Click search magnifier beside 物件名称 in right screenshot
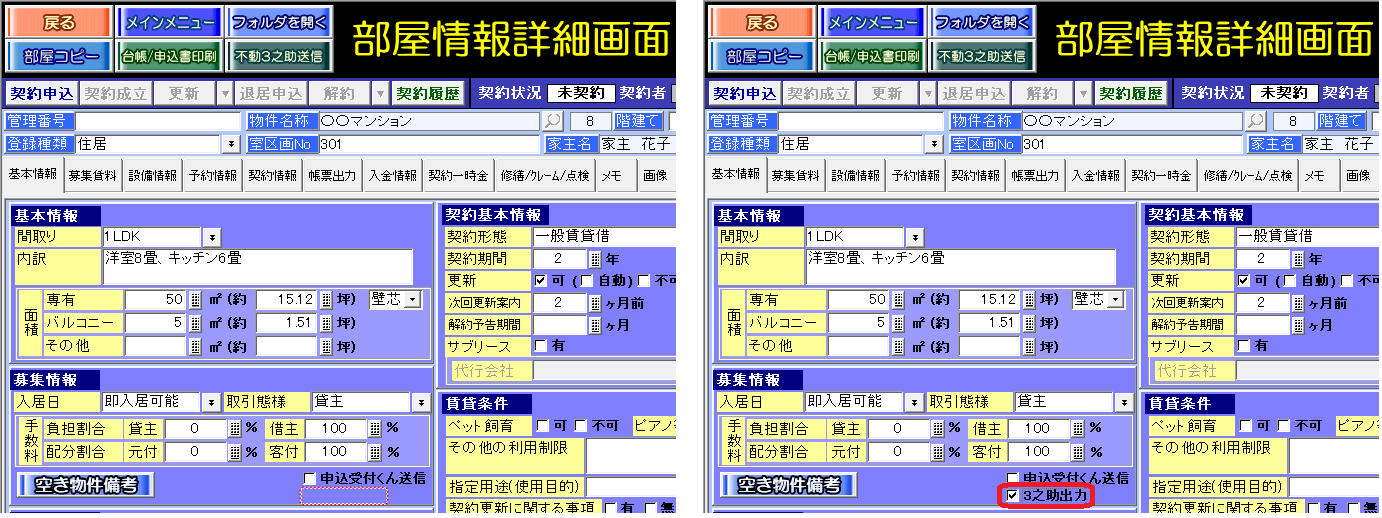The width and height of the screenshot is (1382, 518). click(1255, 121)
